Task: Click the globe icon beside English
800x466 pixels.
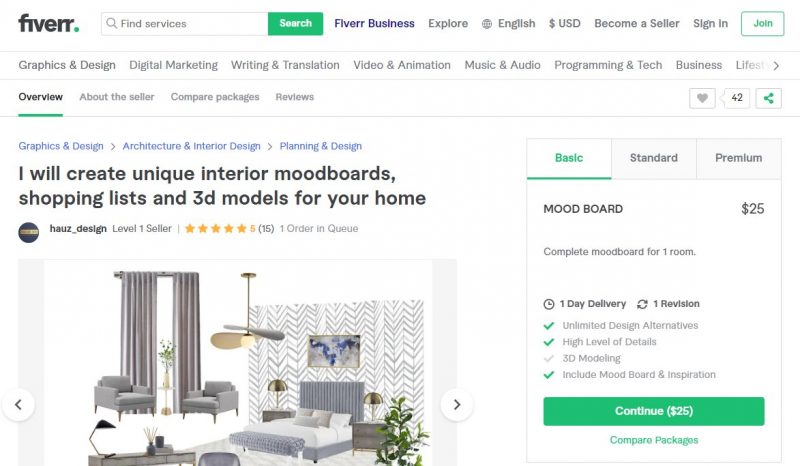Action: click(x=487, y=24)
